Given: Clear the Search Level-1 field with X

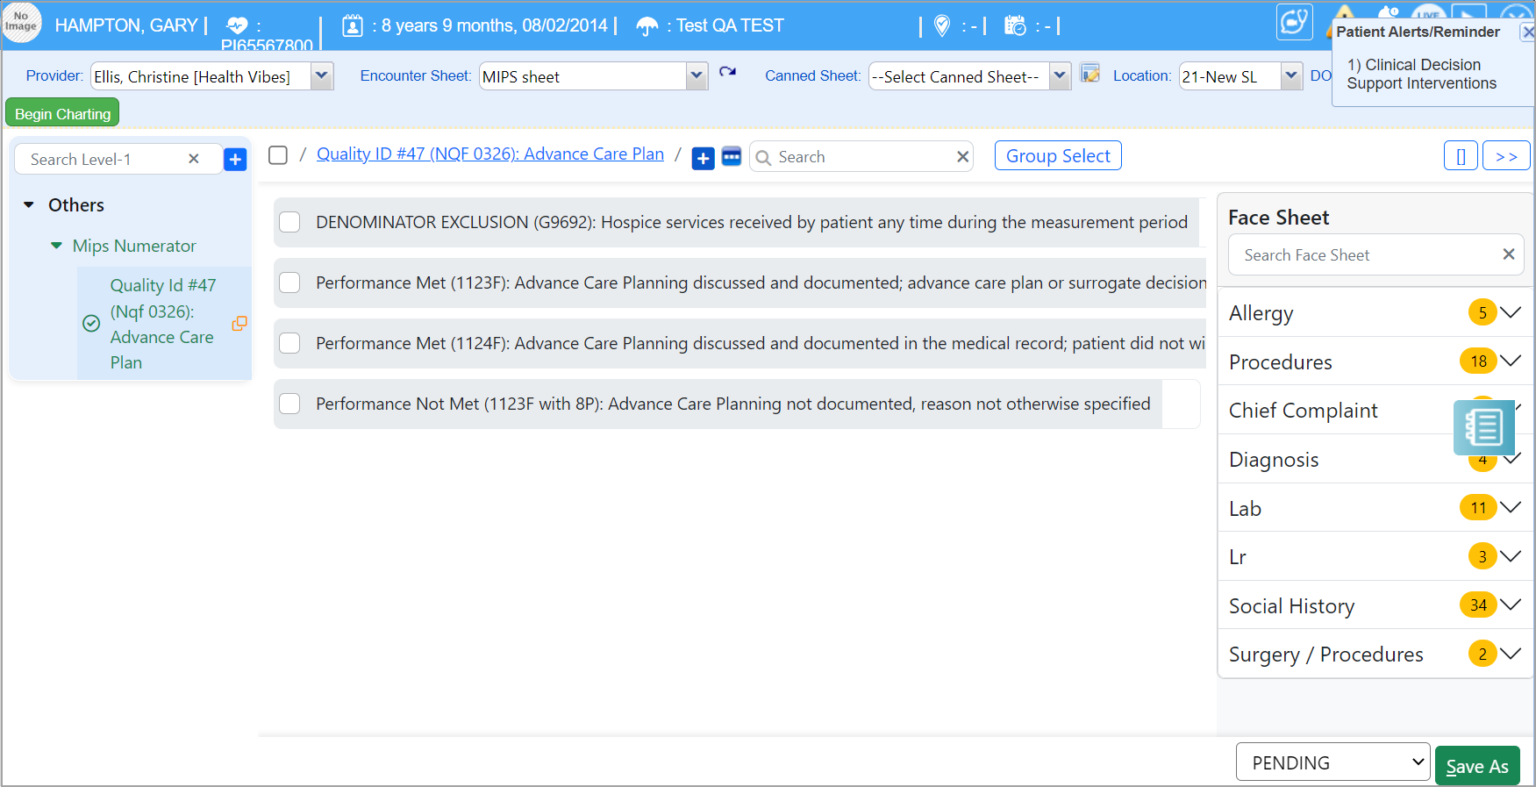Looking at the screenshot, I should tap(193, 159).
